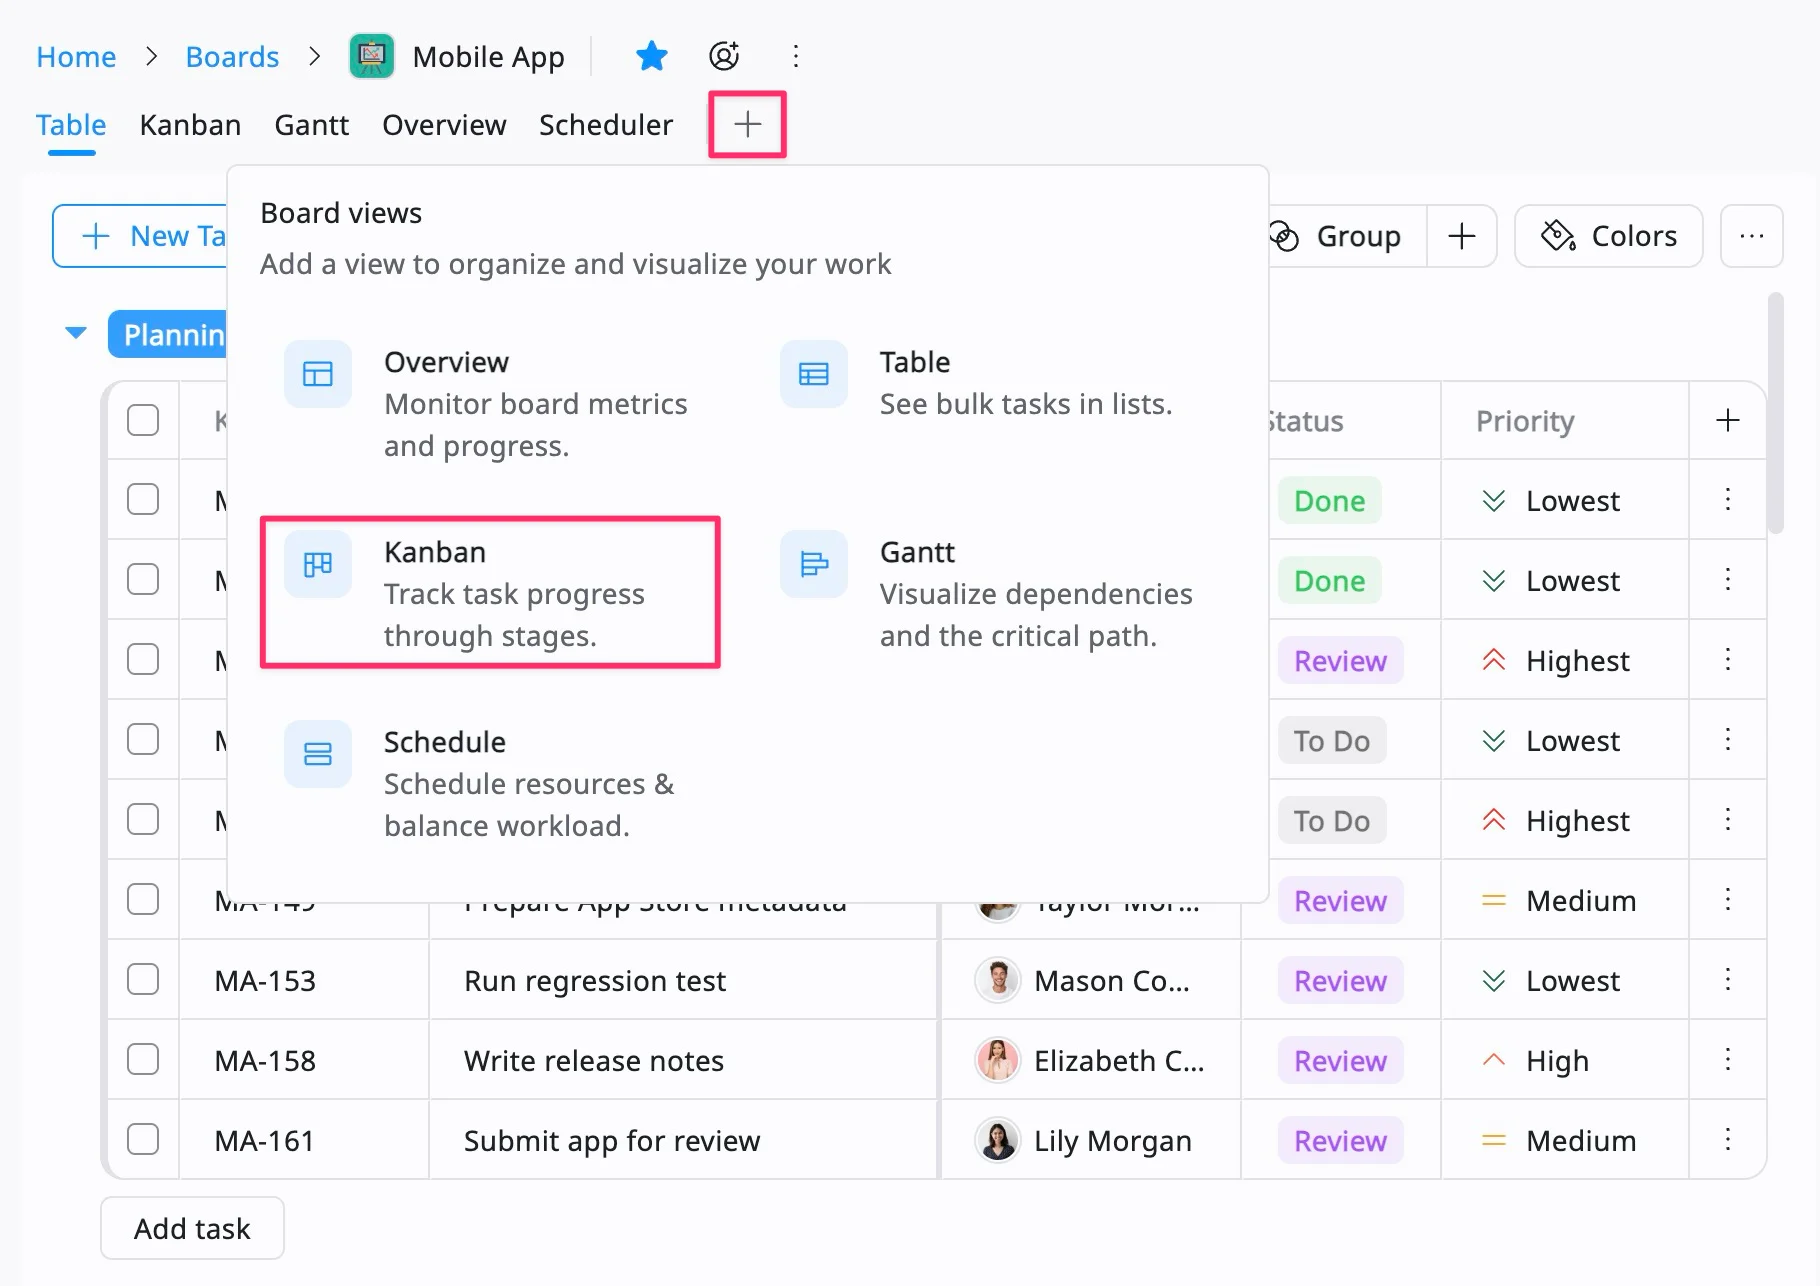1820x1286 pixels.
Task: Open the Scheduler tab
Action: (x=605, y=125)
